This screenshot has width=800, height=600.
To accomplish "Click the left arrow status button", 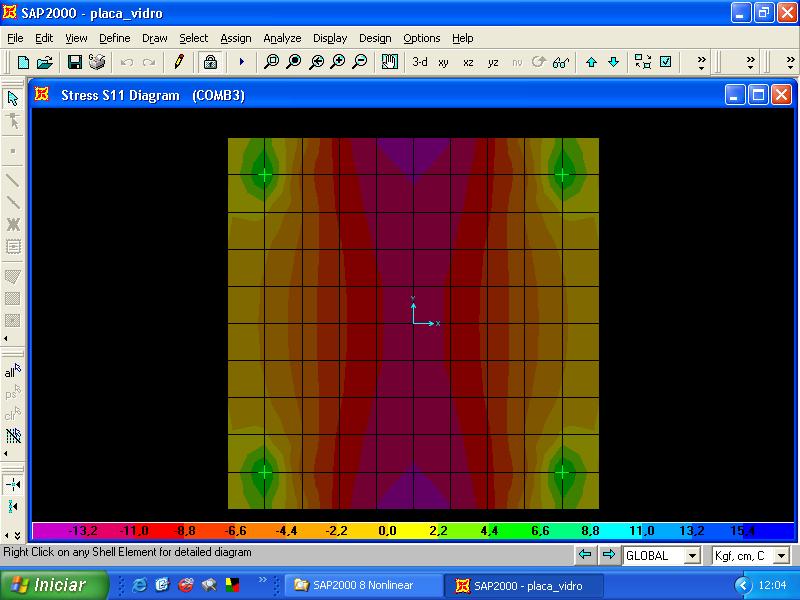I will pyautogui.click(x=585, y=555).
